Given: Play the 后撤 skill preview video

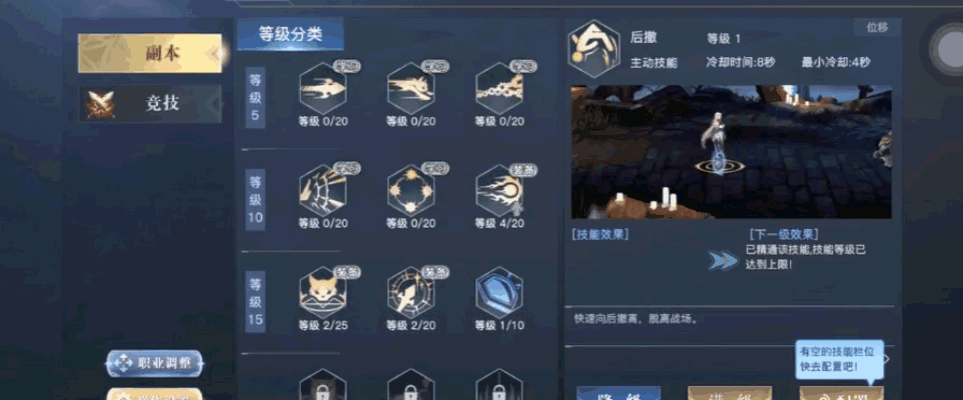Looking at the screenshot, I should 731,152.
